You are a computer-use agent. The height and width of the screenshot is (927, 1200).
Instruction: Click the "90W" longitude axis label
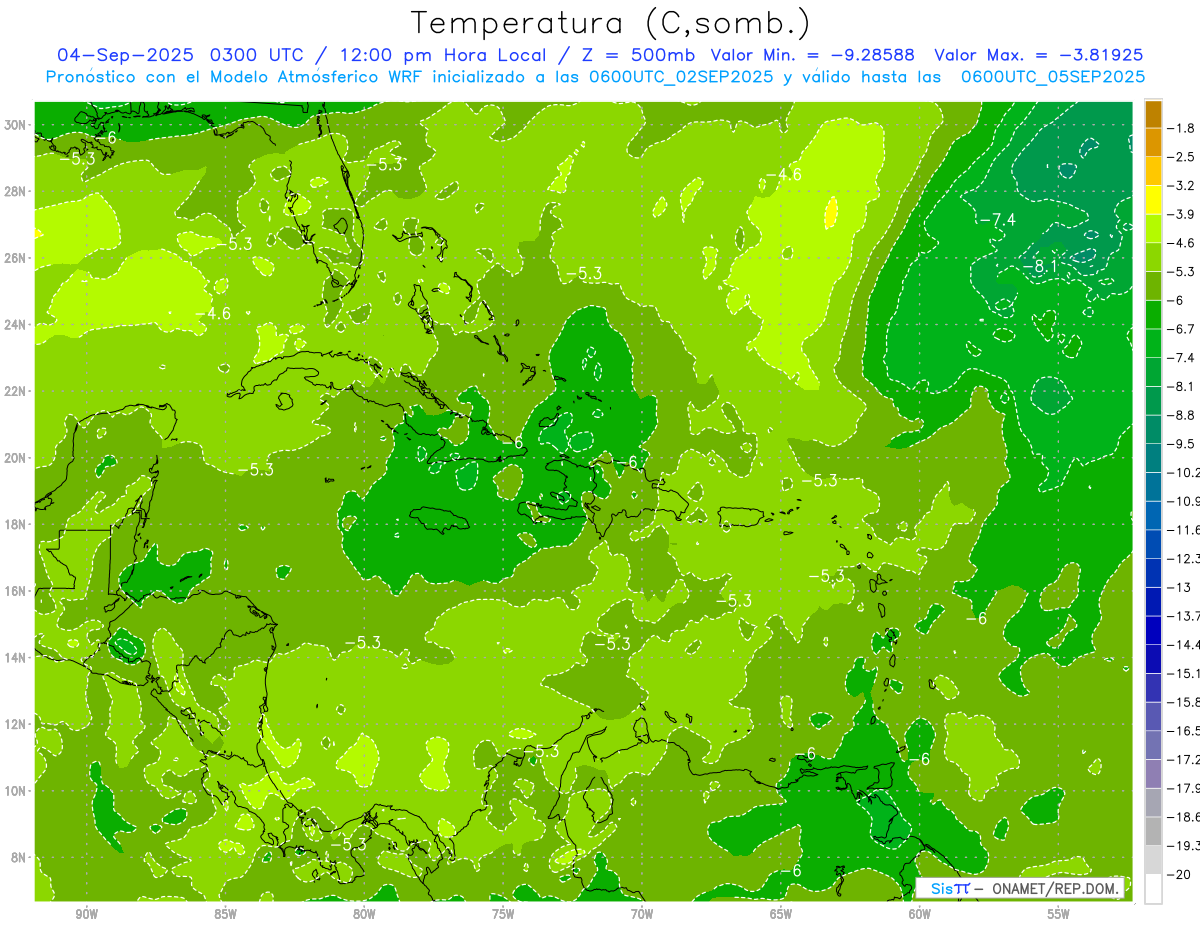(86, 914)
